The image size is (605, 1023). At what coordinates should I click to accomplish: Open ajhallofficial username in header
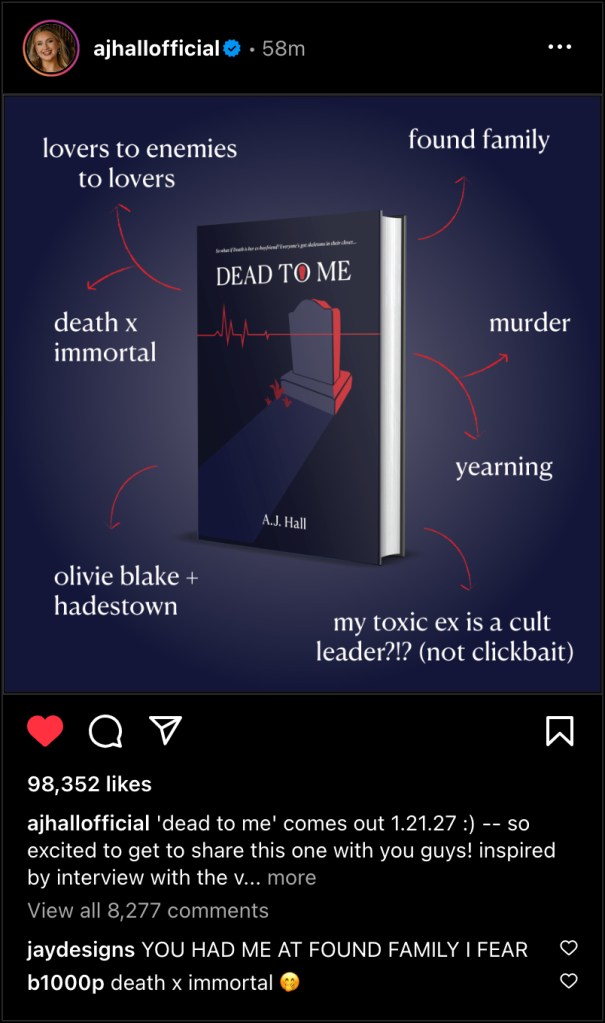pos(157,48)
